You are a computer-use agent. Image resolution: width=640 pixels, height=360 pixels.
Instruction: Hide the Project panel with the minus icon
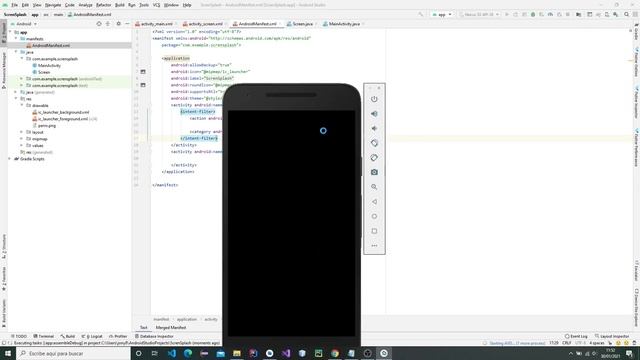(127, 24)
